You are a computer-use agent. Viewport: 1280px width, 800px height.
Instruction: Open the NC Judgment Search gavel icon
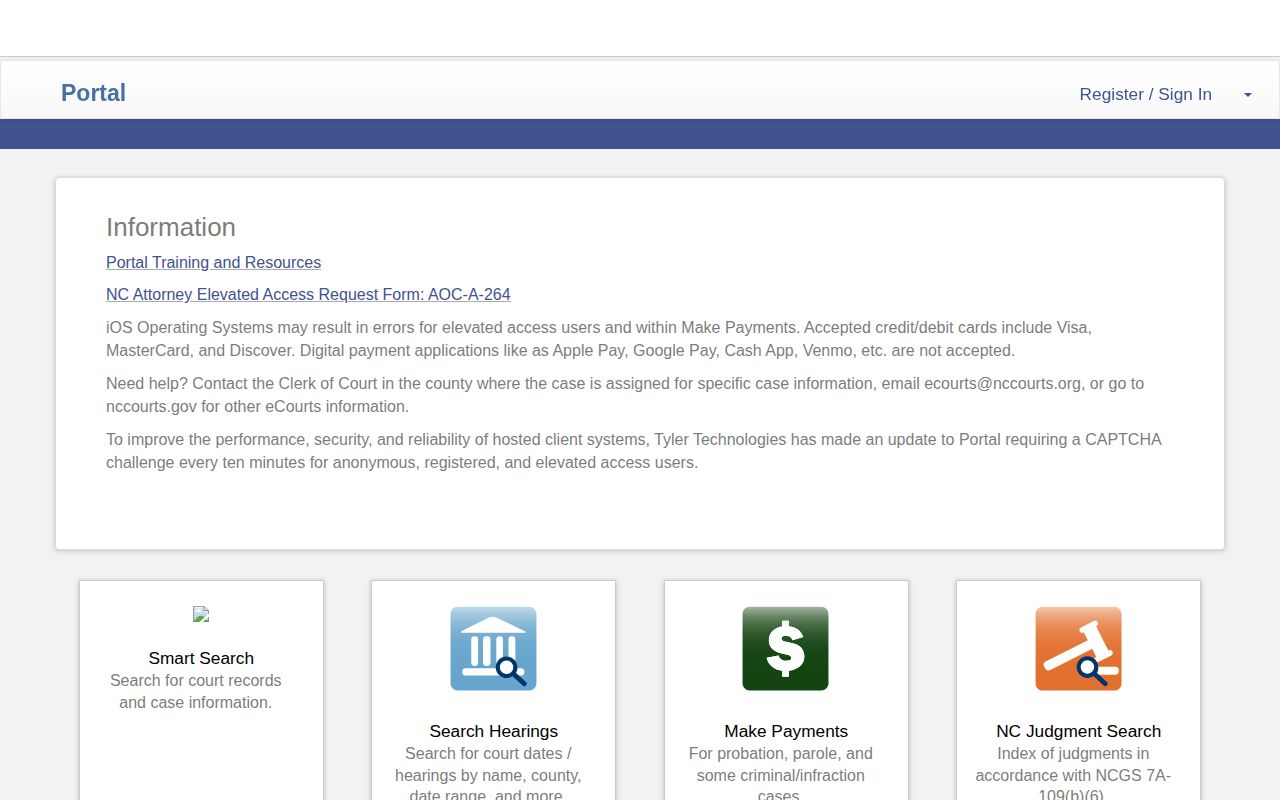coord(1078,648)
